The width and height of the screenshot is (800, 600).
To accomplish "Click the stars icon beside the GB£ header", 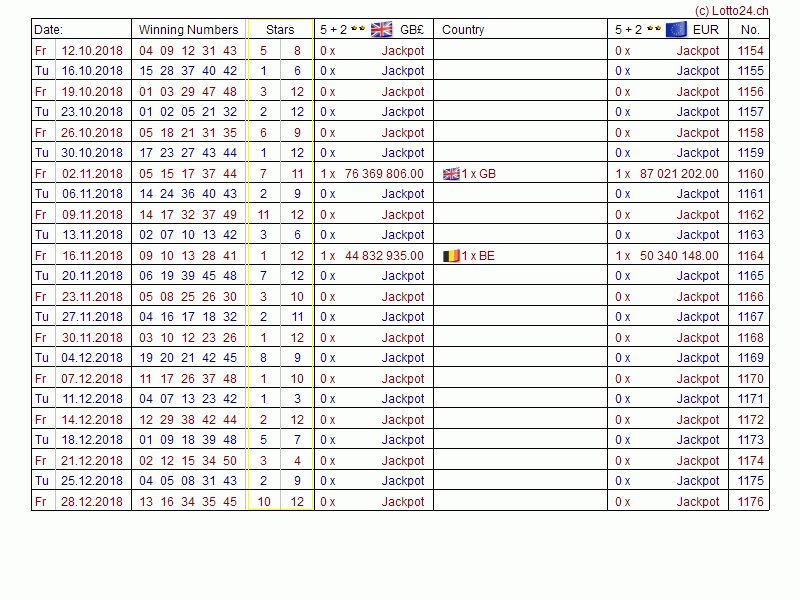I will [357, 29].
